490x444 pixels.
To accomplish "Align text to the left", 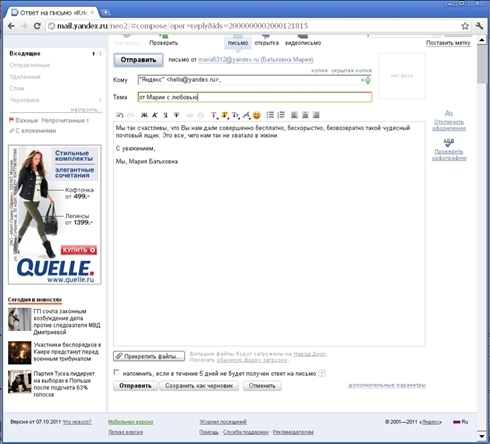I will pyautogui.click(x=294, y=115).
